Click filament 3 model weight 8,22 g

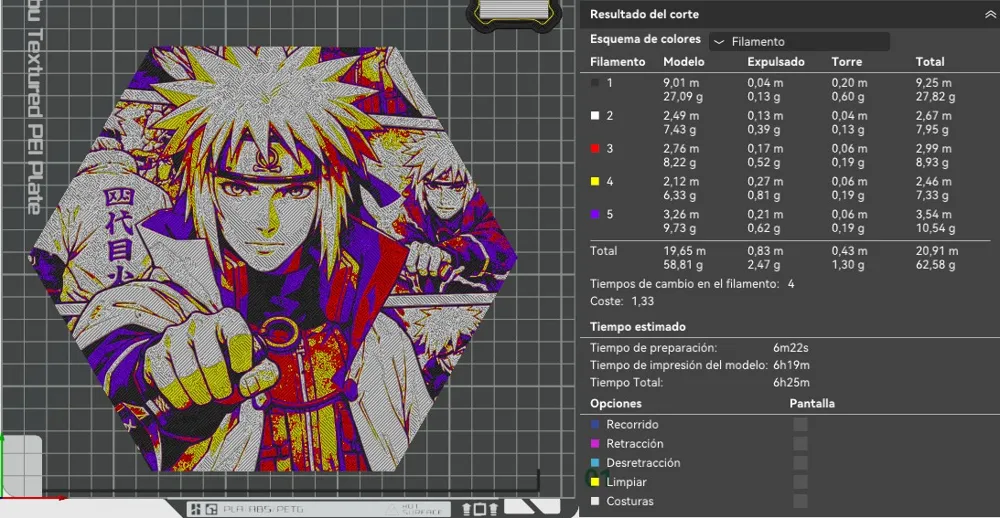680,163
